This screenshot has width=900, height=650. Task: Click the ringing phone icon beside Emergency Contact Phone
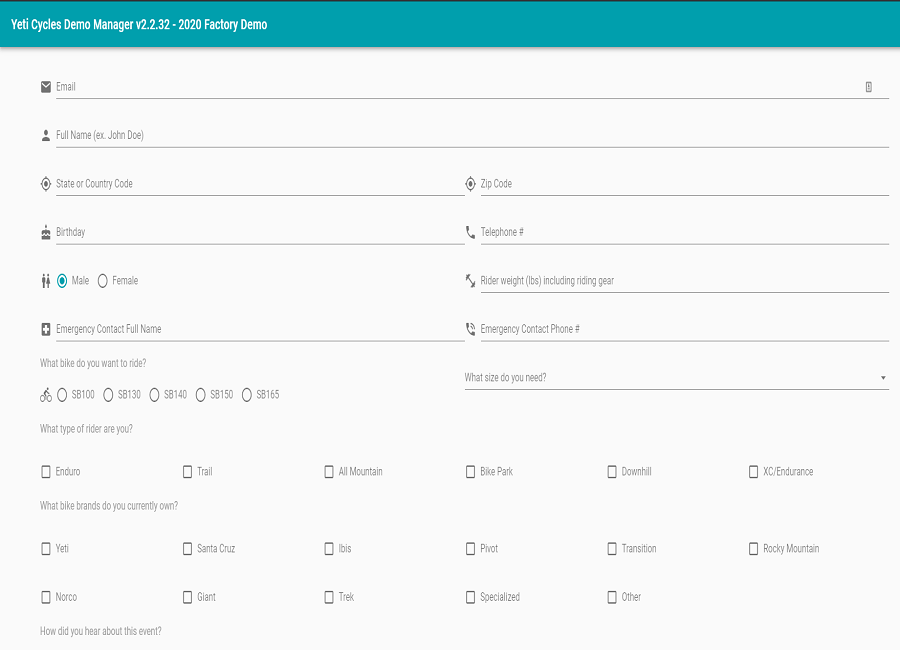(x=470, y=329)
